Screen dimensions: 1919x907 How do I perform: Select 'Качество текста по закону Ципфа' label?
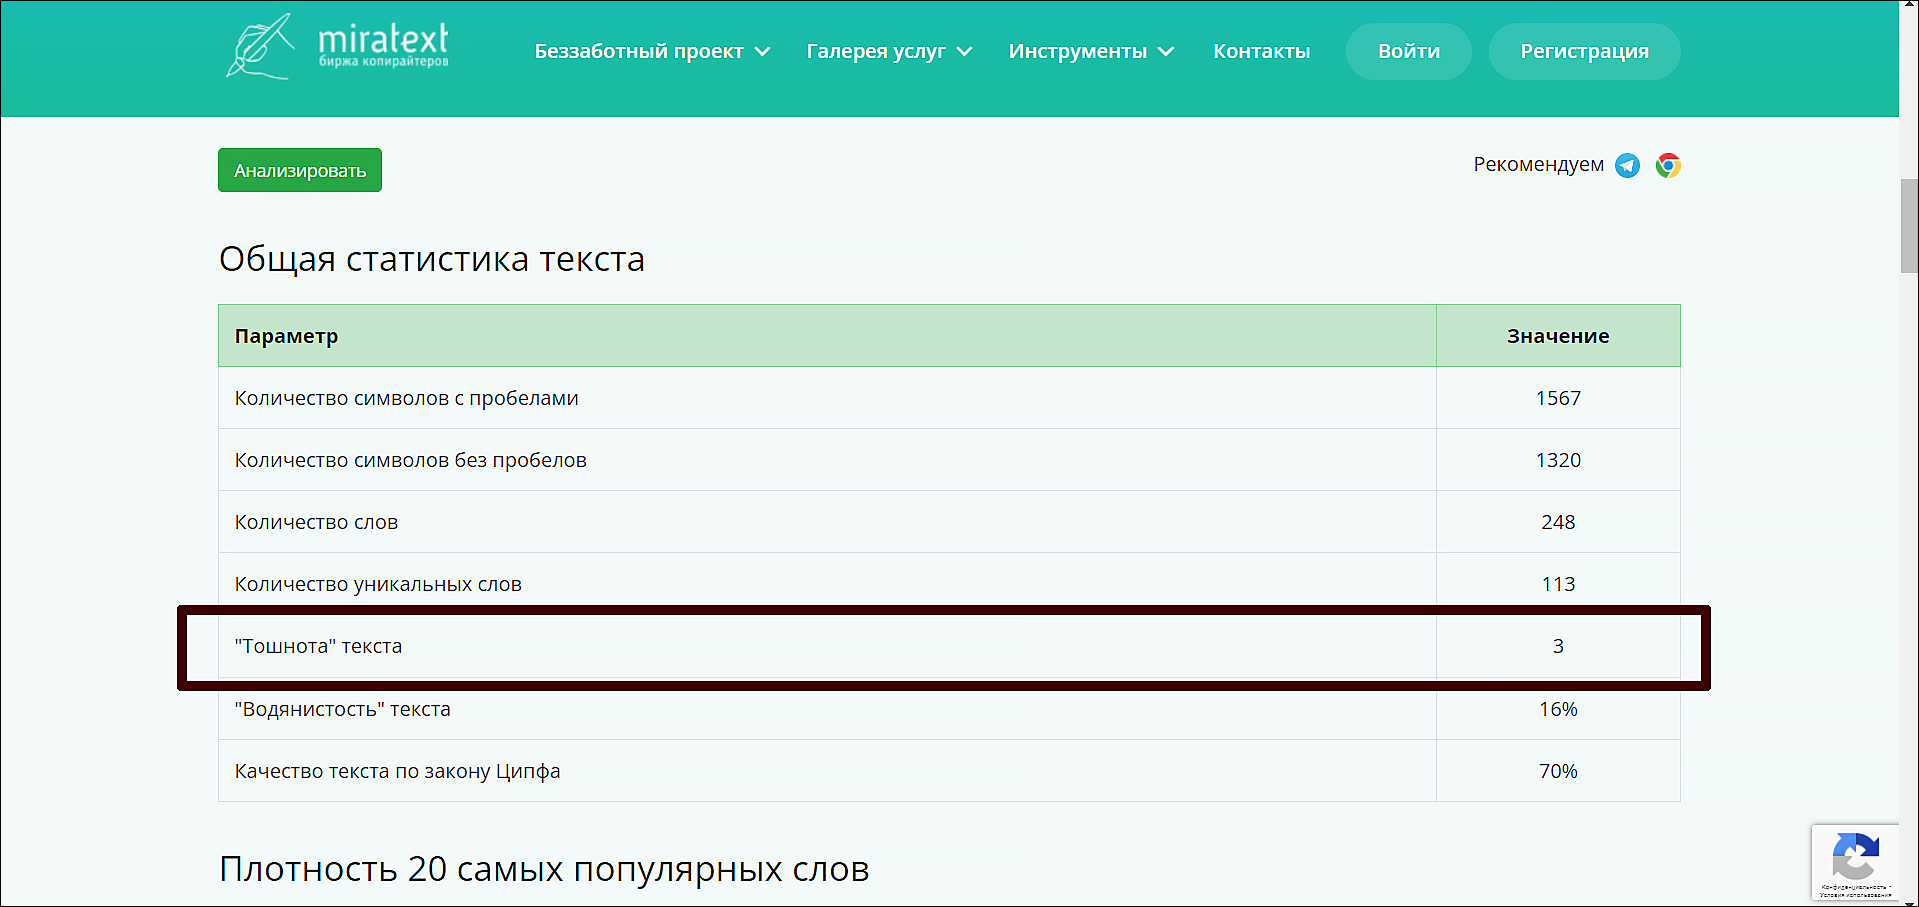click(397, 771)
